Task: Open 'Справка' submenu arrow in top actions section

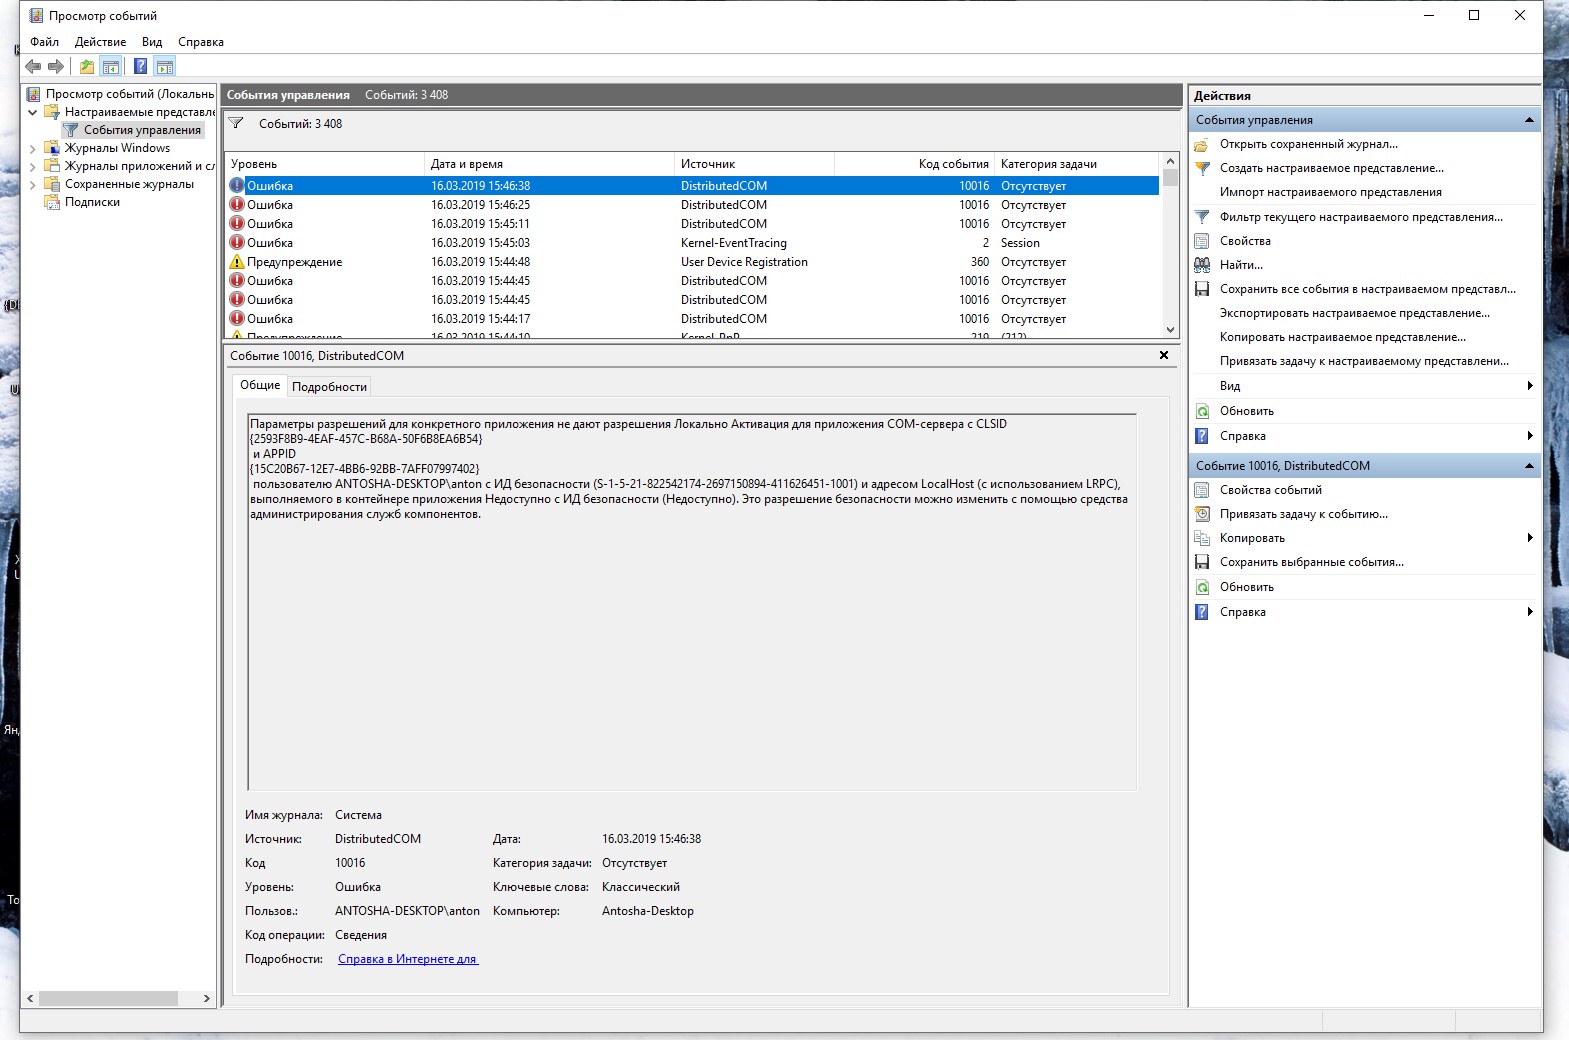Action: point(1529,436)
